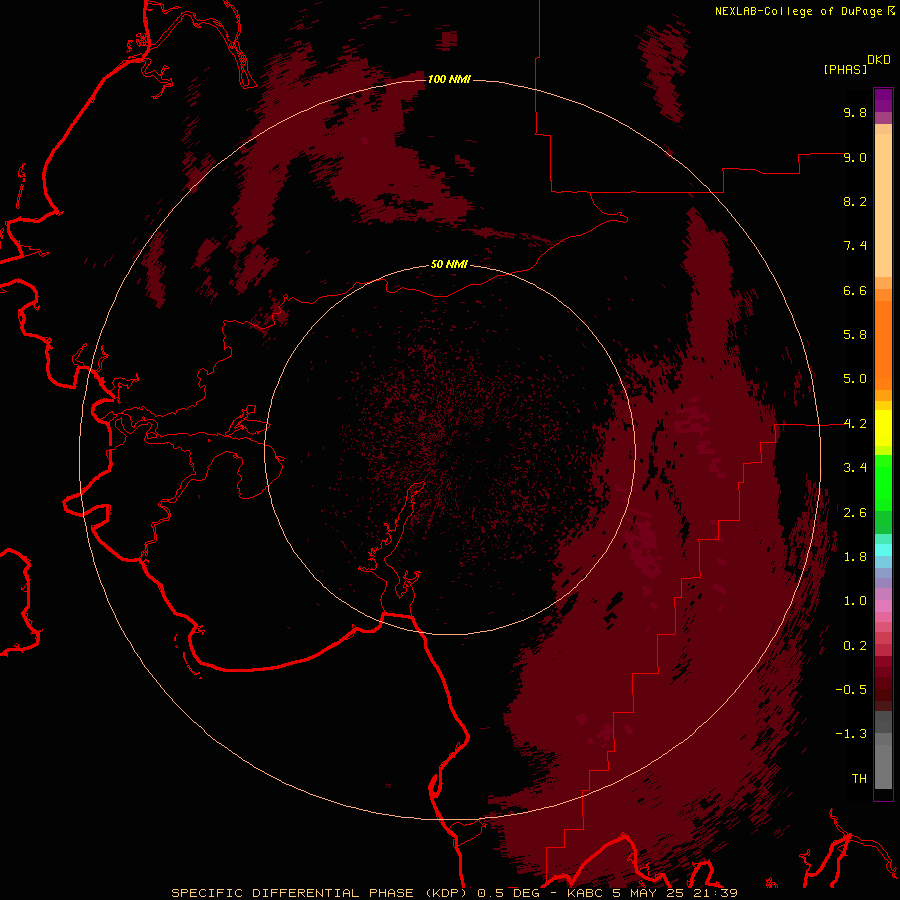The height and width of the screenshot is (900, 900).
Task: Select the 1.8 scale value
Action: (855, 557)
